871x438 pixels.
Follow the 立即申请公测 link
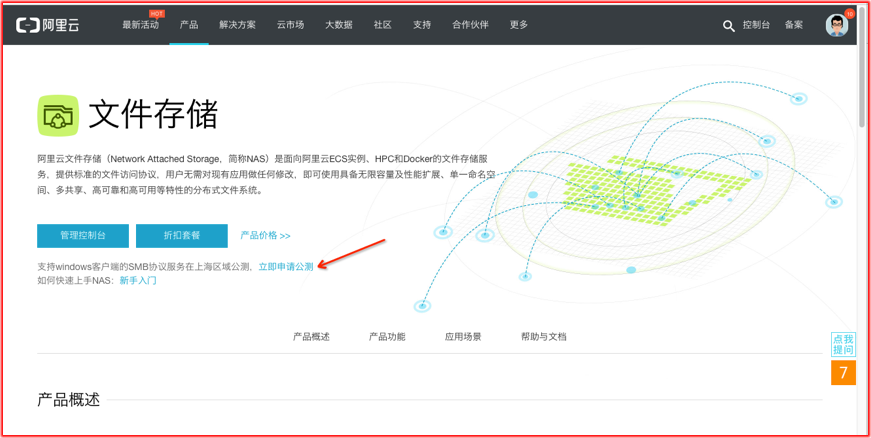click(x=286, y=266)
